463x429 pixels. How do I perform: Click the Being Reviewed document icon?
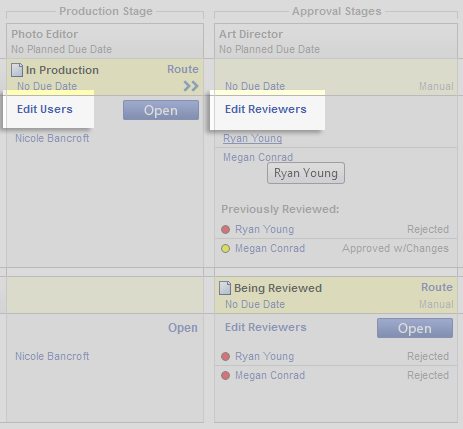pyautogui.click(x=225, y=288)
